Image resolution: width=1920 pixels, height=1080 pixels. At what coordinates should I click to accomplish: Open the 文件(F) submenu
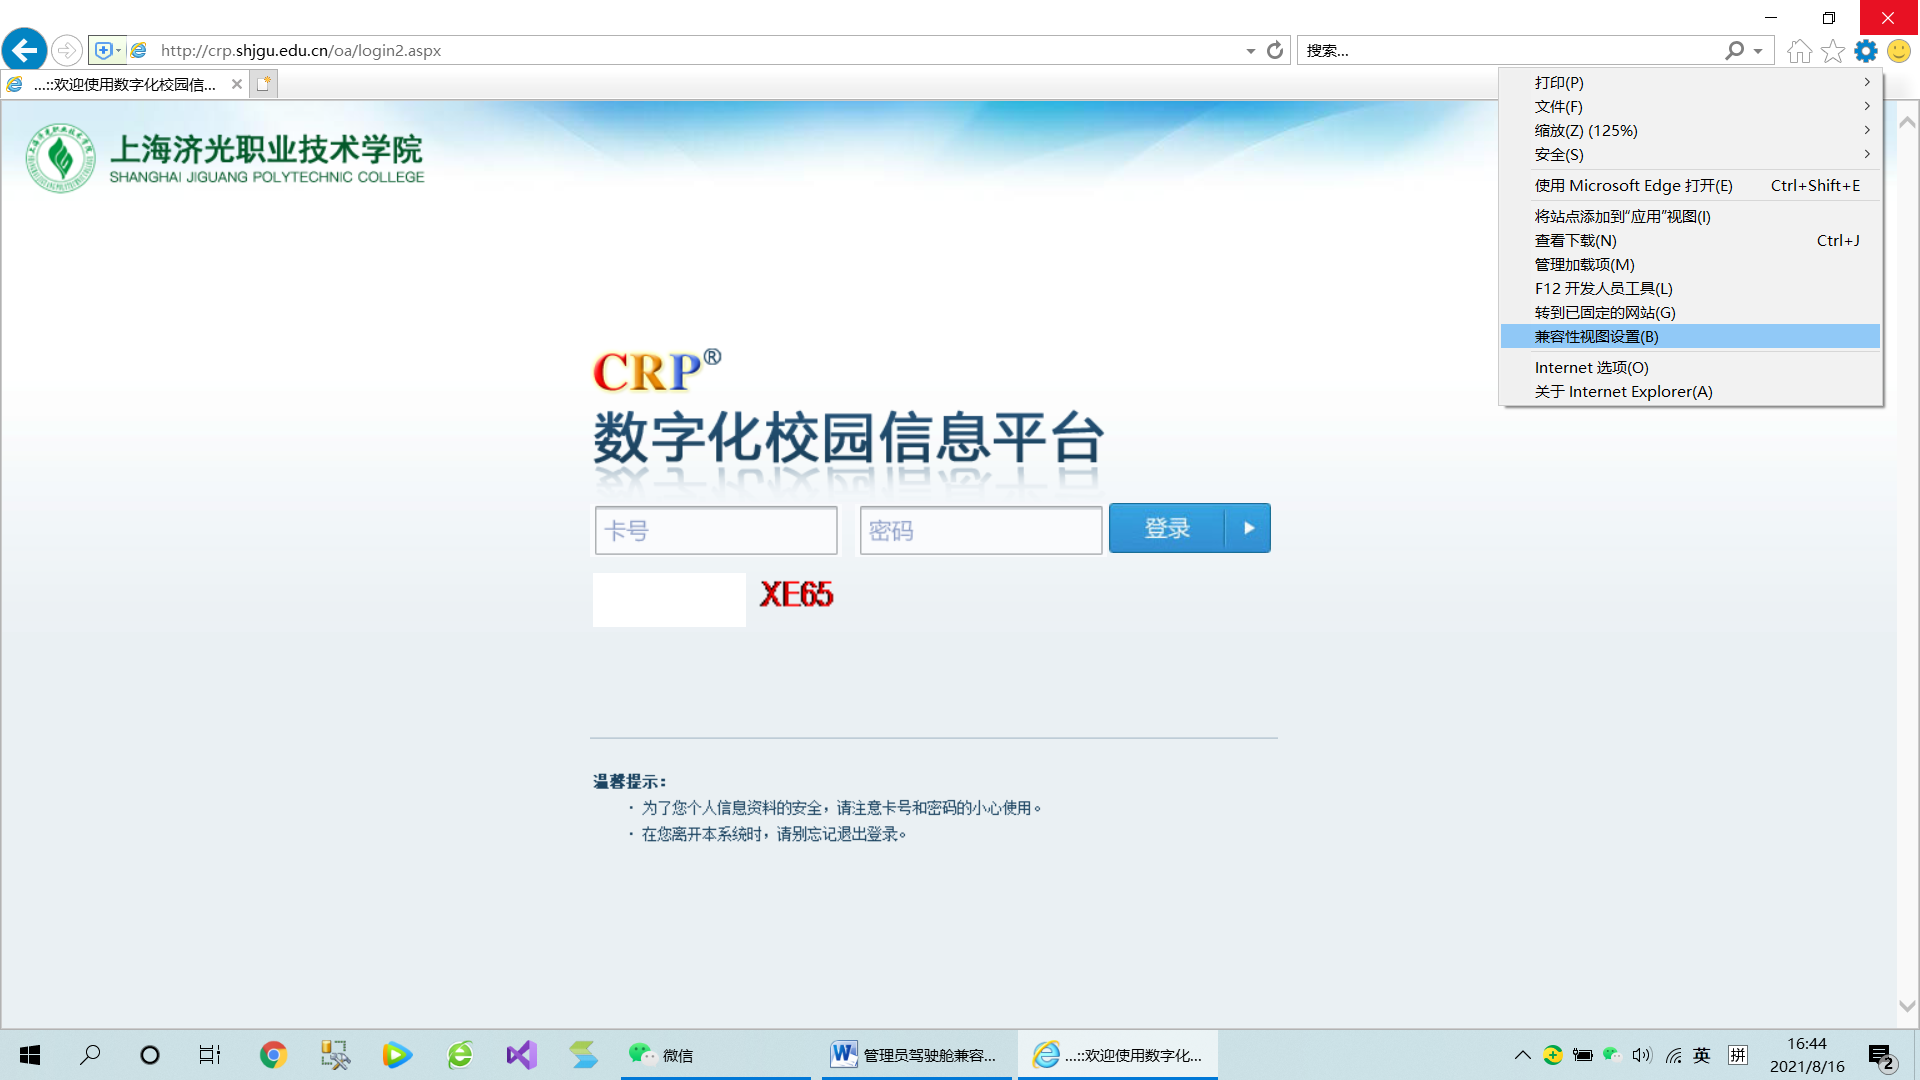coord(1690,107)
